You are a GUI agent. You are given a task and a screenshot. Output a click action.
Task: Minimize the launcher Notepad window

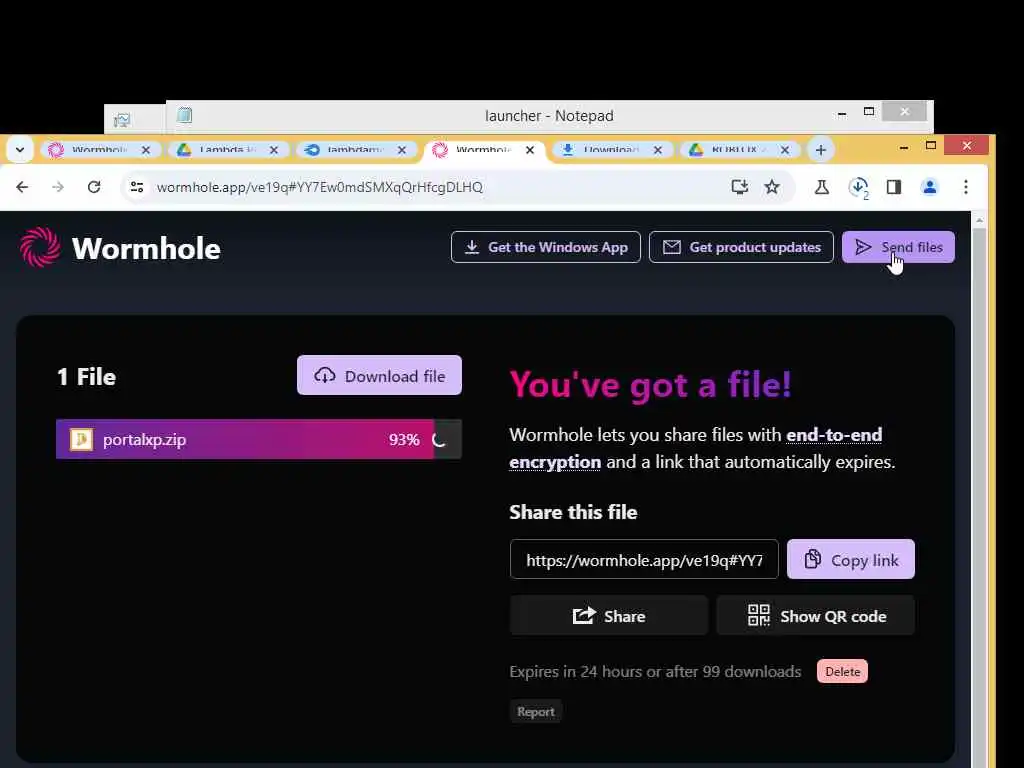coord(842,114)
